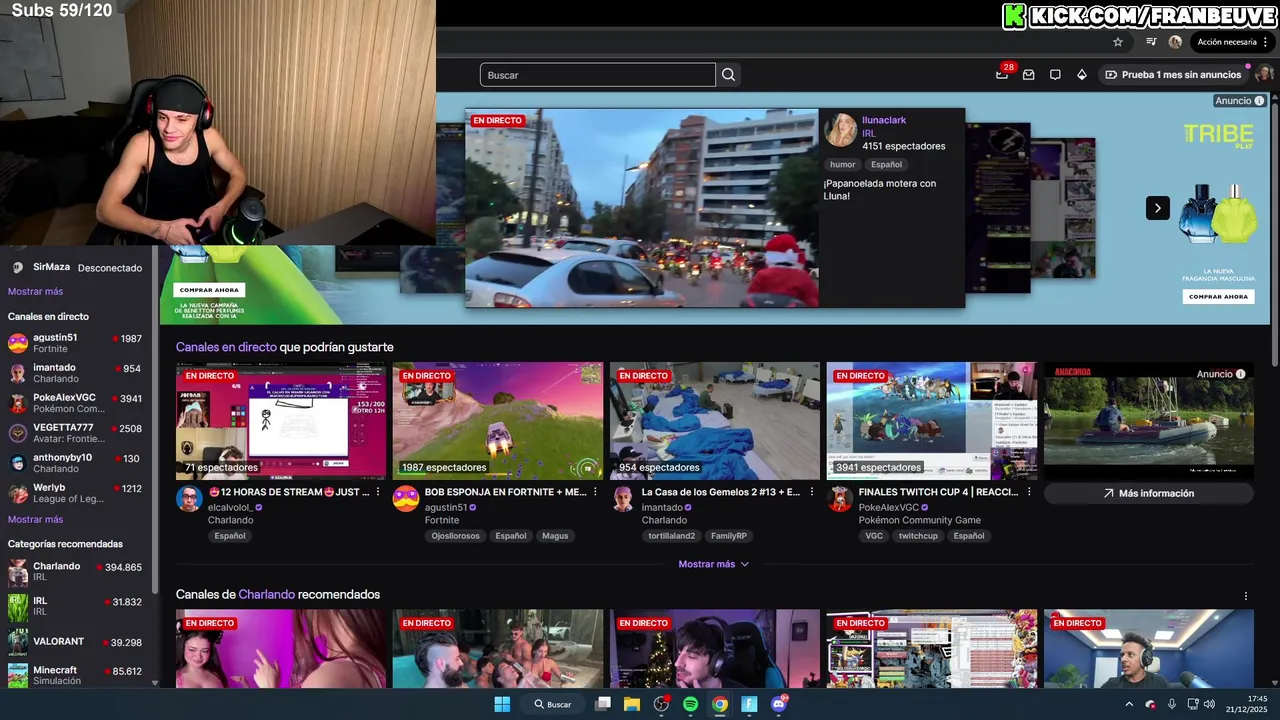Click elcalvolol_ channel avatar

[x=189, y=499]
